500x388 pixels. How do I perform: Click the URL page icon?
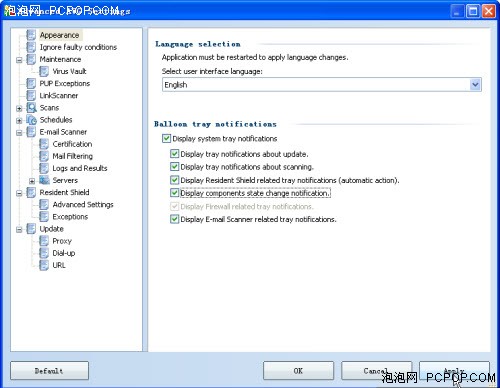[44, 265]
